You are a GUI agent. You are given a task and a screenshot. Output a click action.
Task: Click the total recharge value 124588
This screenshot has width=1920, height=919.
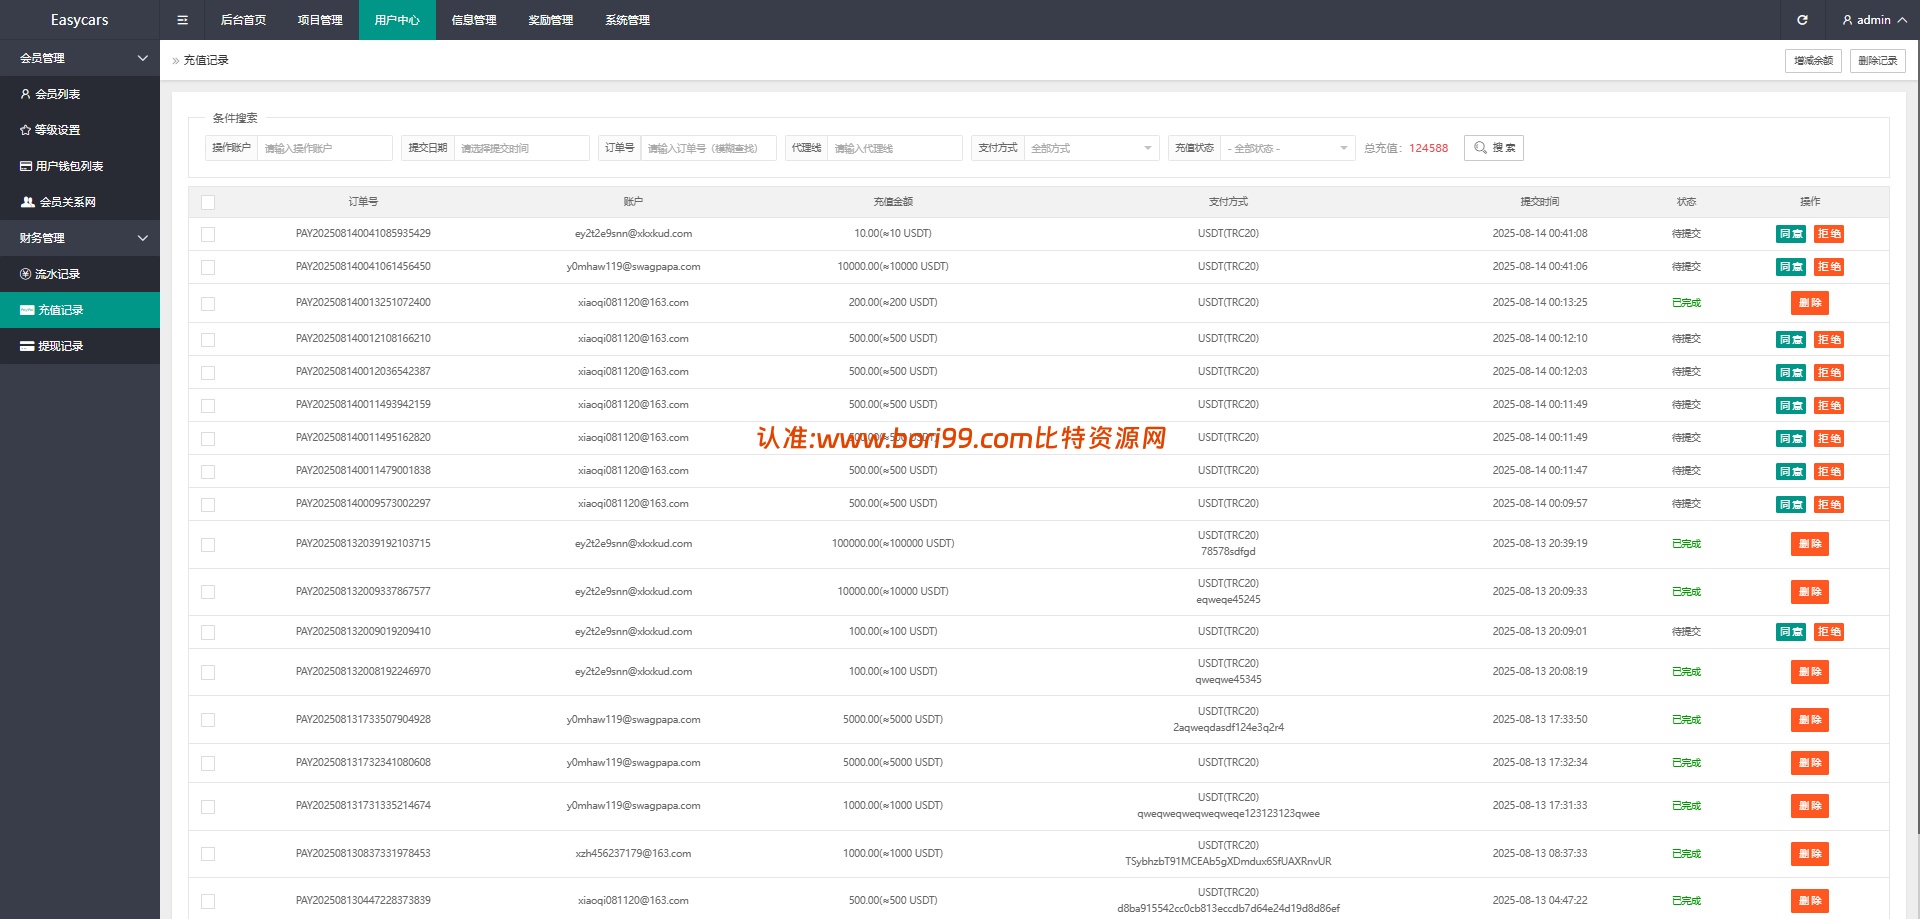click(x=1428, y=148)
